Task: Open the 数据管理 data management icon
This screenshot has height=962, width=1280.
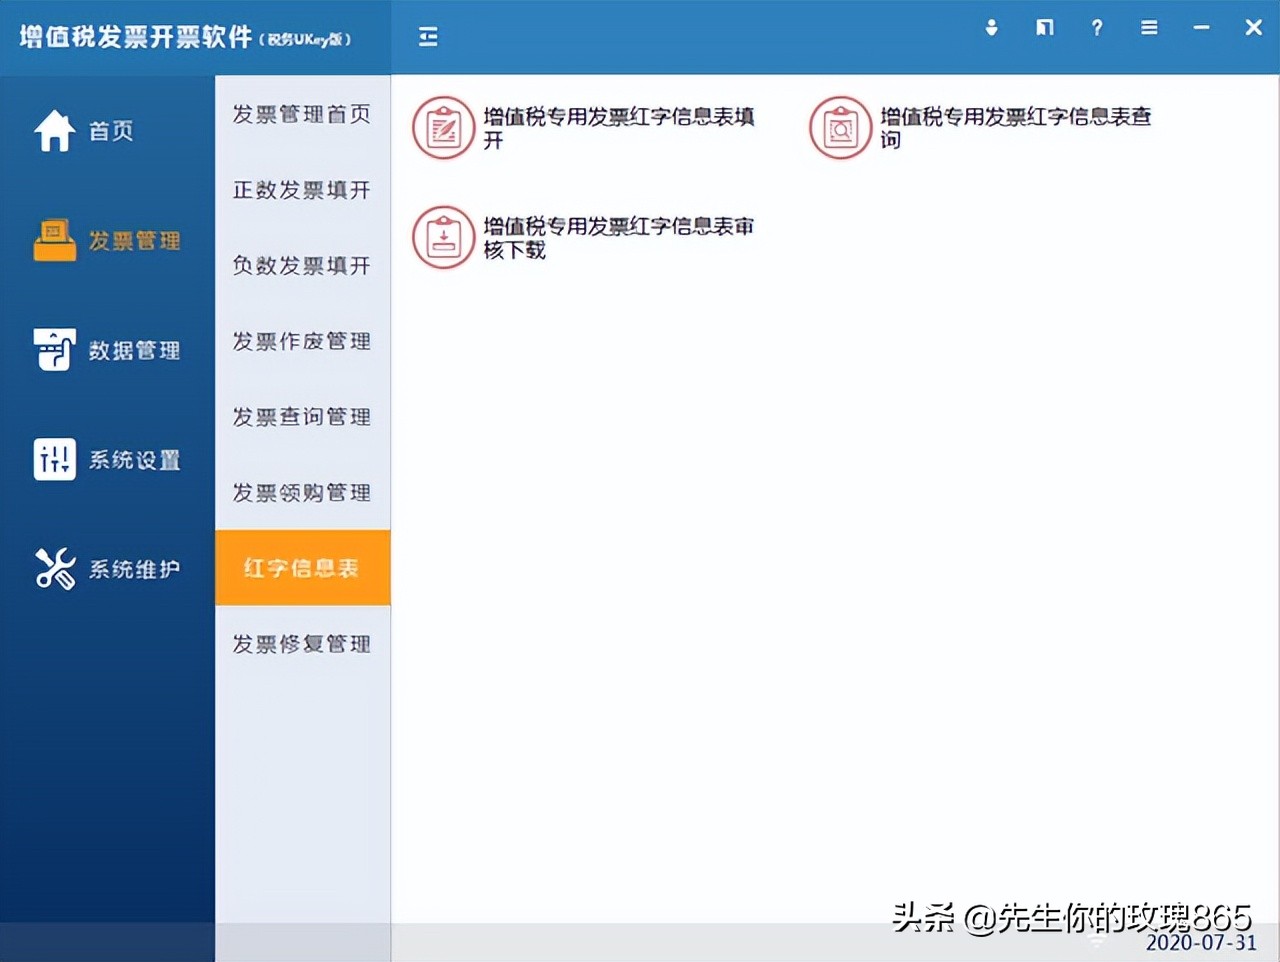Action: [54, 349]
